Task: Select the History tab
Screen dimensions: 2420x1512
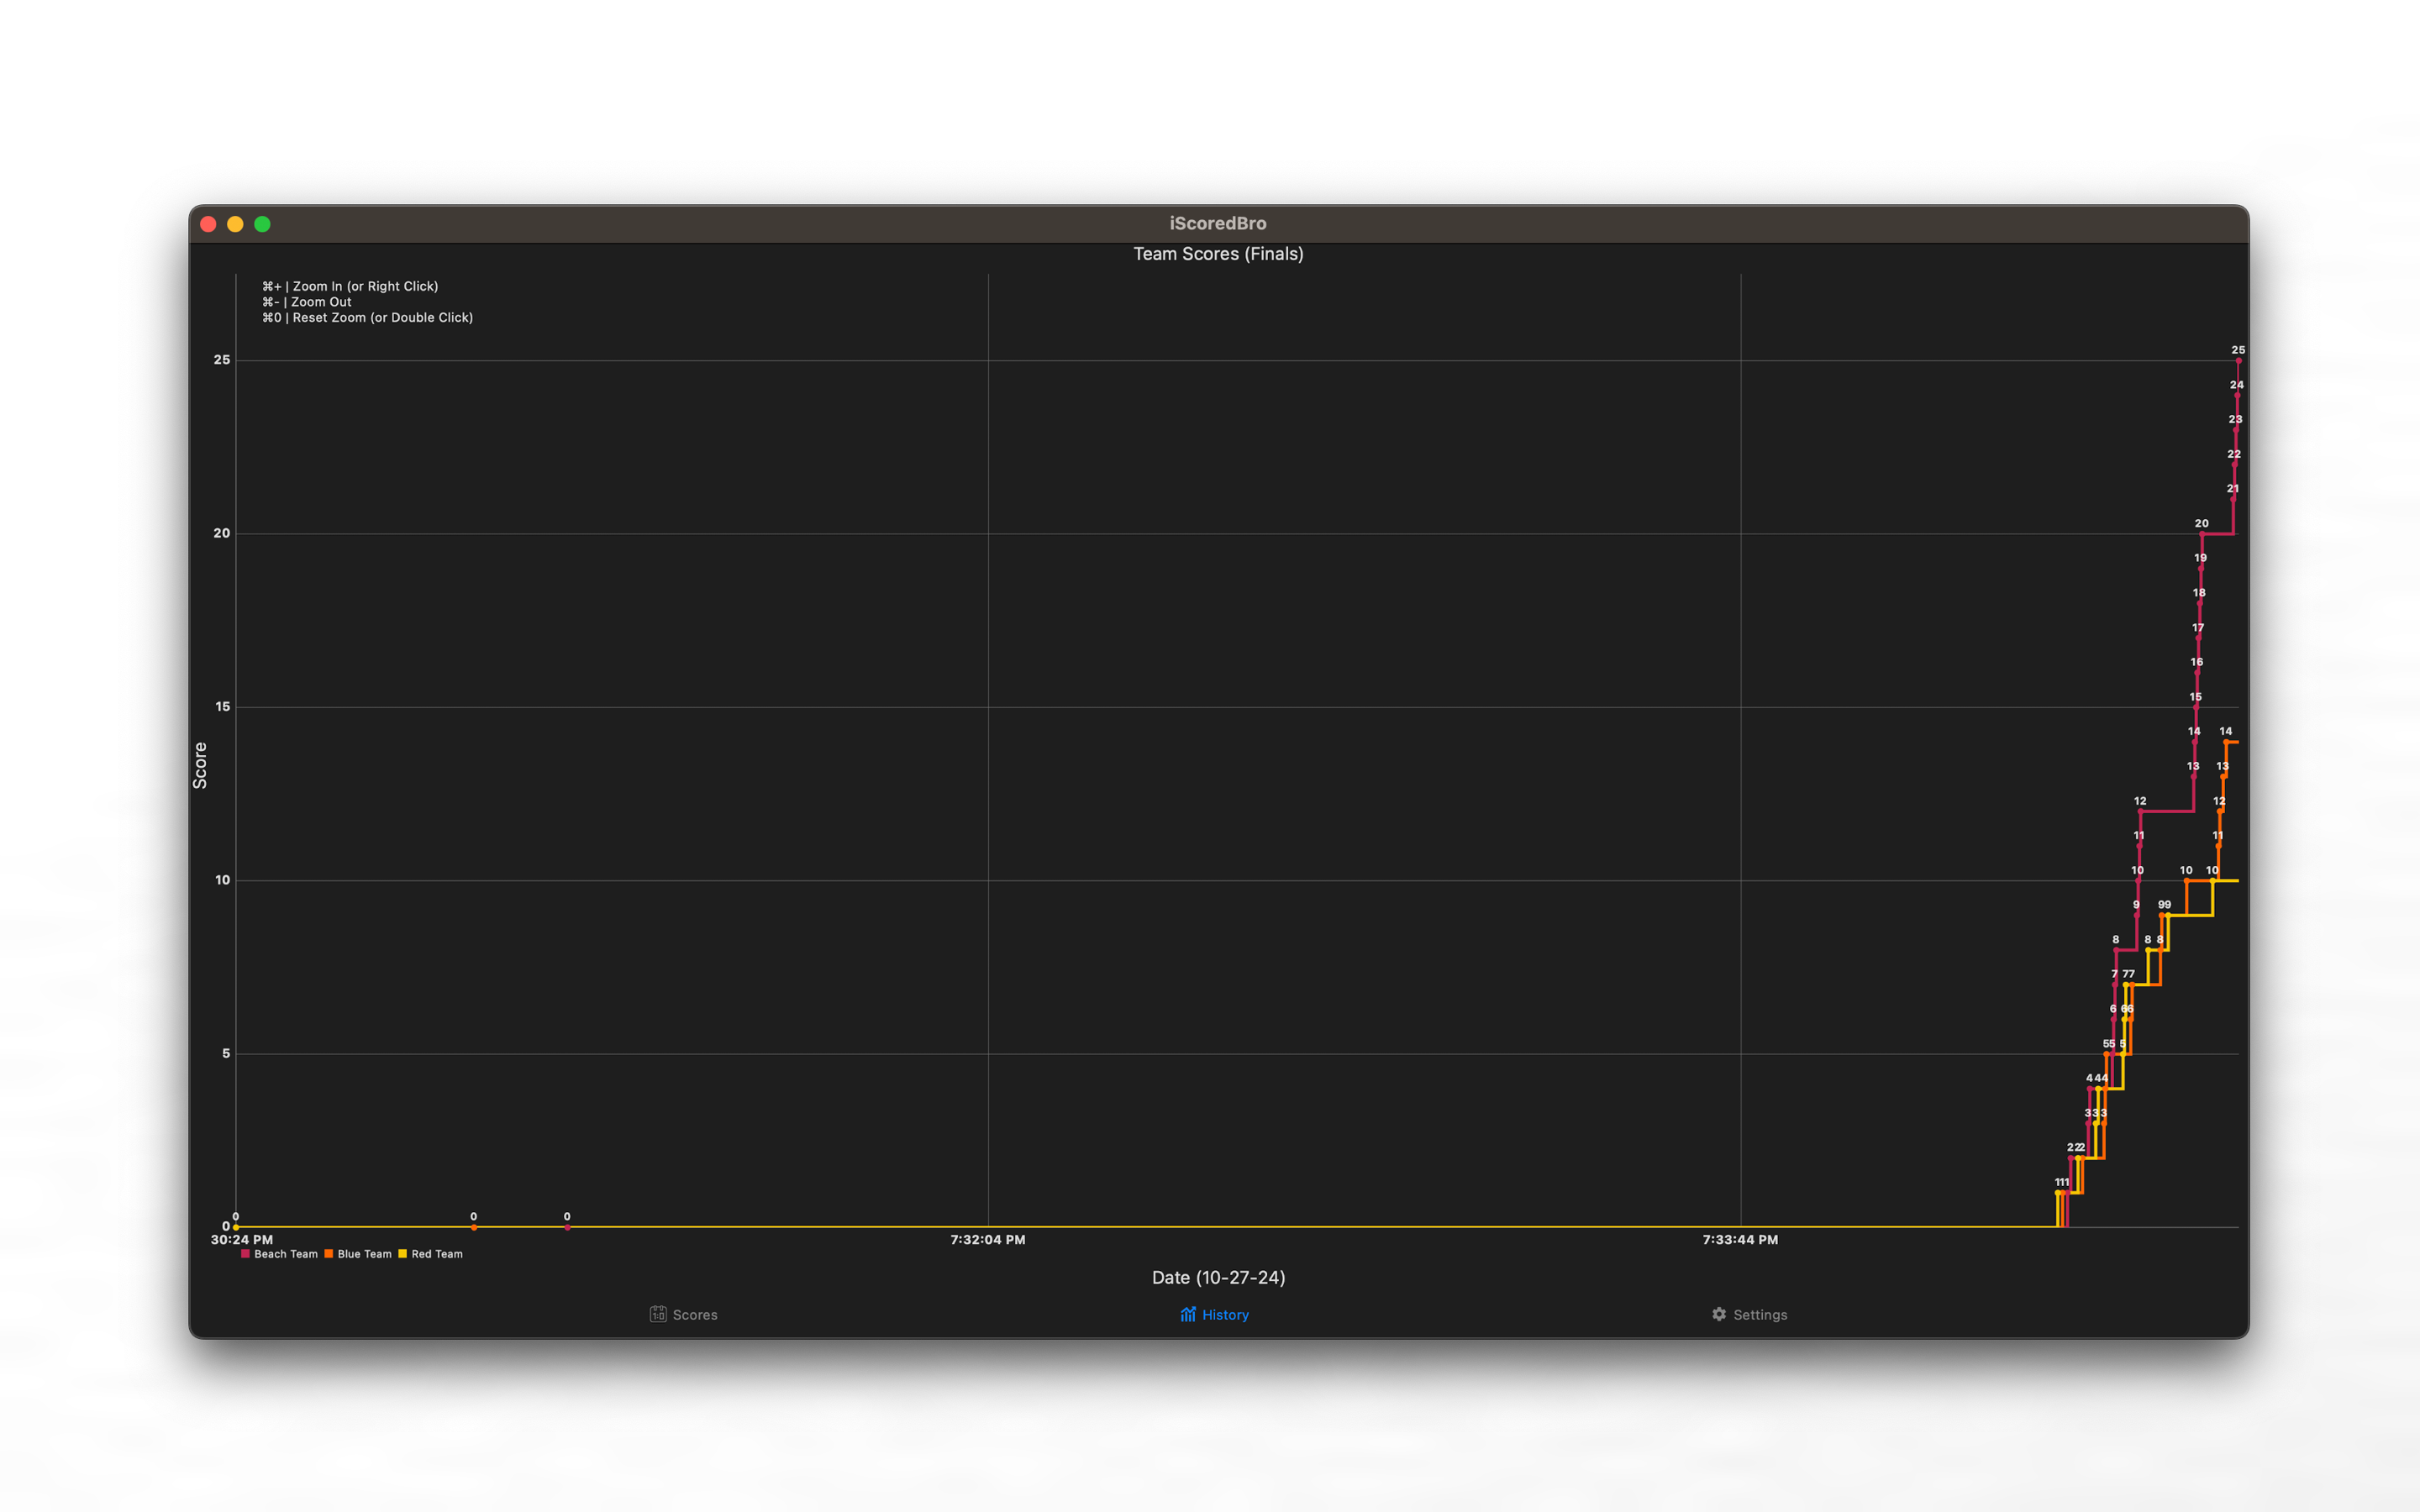Action: coord(1215,1314)
